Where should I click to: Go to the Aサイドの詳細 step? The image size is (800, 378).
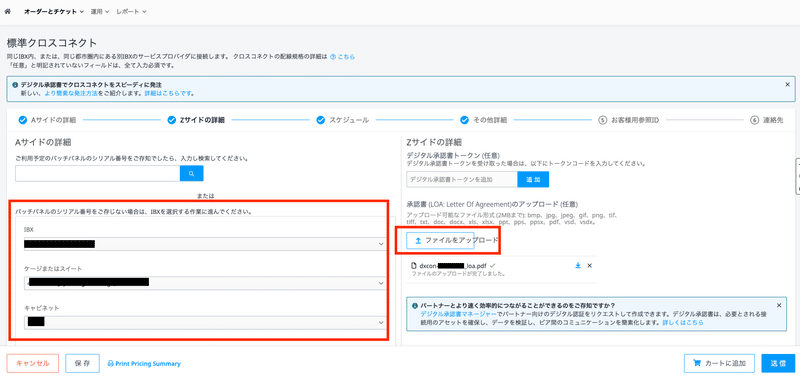[x=47, y=120]
